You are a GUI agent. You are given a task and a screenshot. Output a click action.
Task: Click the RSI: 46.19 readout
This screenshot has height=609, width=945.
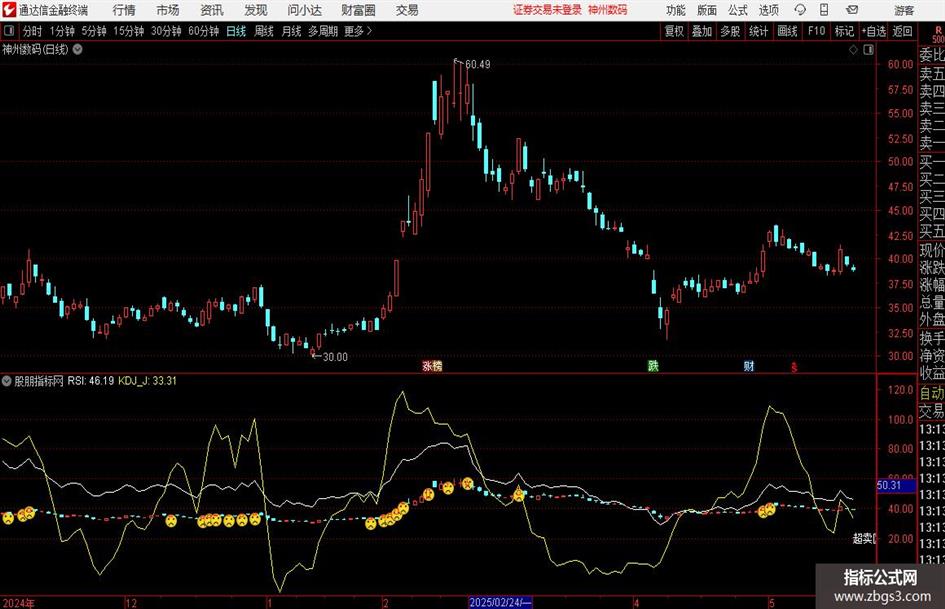90,381
